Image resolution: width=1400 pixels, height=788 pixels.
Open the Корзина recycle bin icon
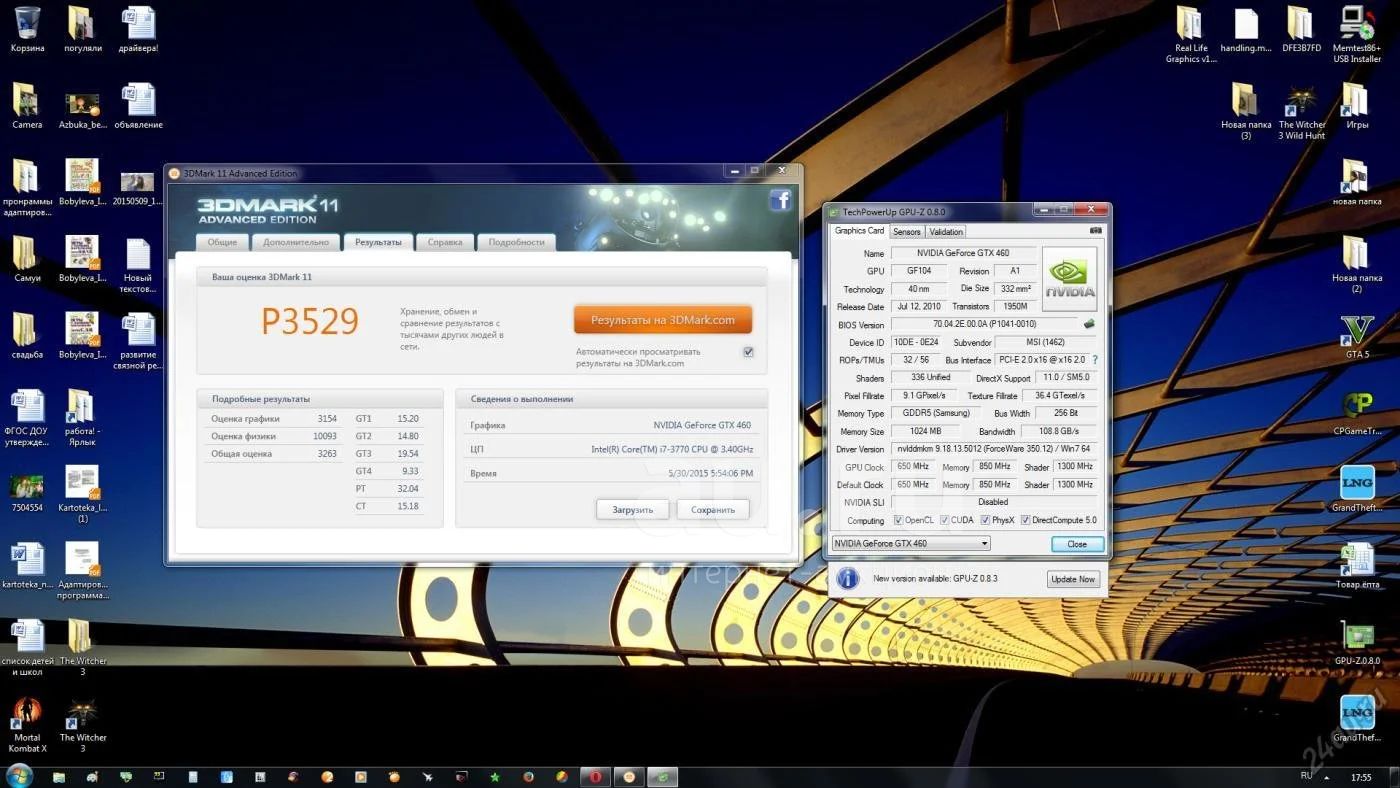coord(27,24)
